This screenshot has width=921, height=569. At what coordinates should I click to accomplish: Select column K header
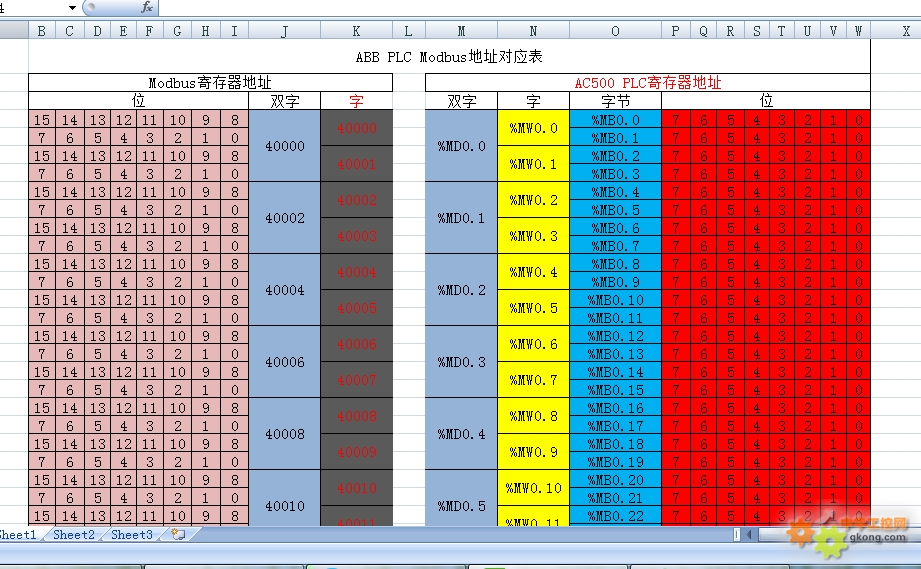(356, 31)
